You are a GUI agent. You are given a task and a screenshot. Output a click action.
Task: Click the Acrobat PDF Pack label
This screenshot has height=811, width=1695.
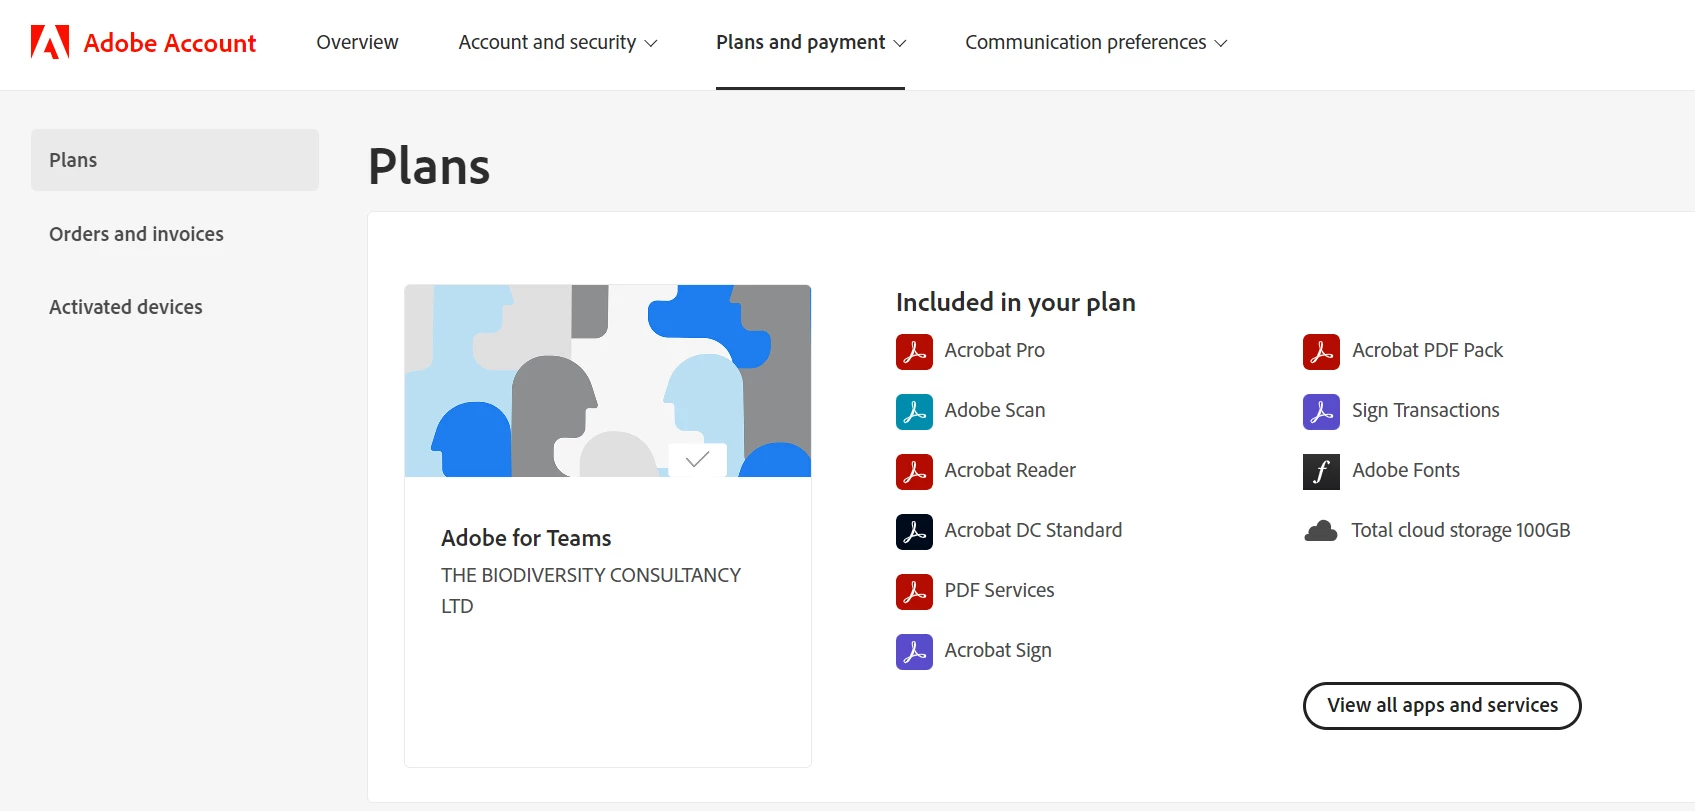[1428, 350]
